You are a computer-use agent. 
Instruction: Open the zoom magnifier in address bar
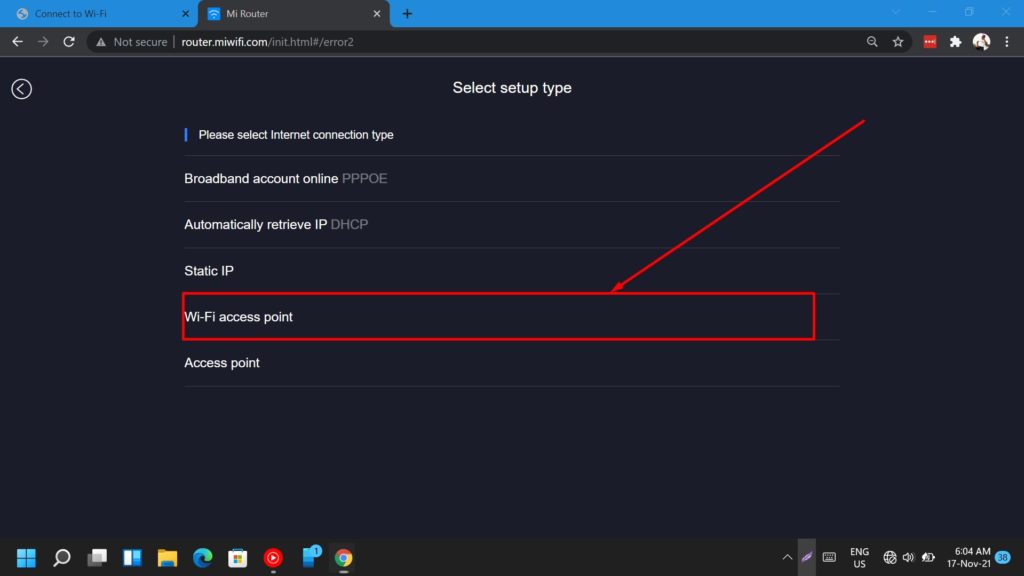(872, 42)
